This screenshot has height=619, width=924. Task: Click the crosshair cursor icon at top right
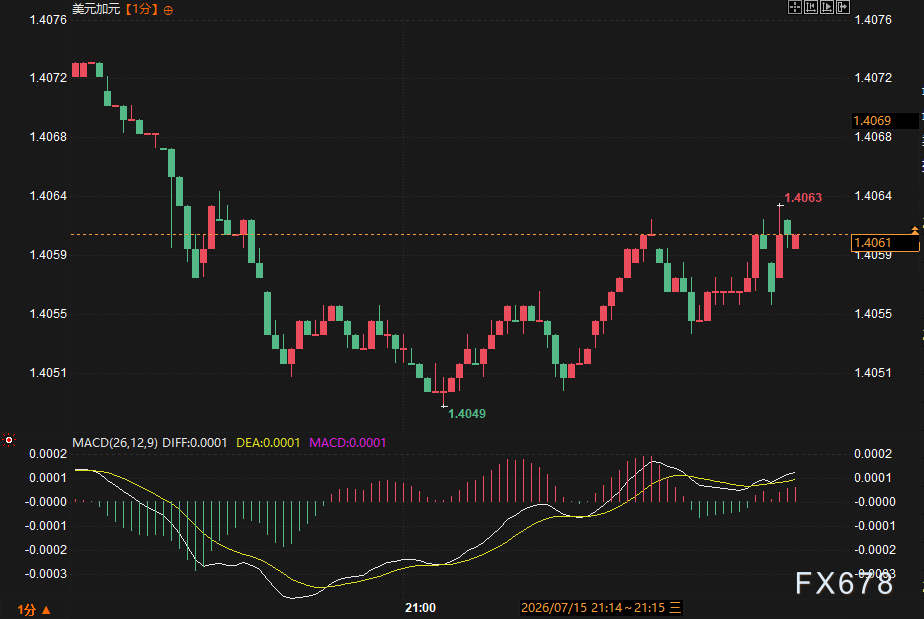coord(795,7)
